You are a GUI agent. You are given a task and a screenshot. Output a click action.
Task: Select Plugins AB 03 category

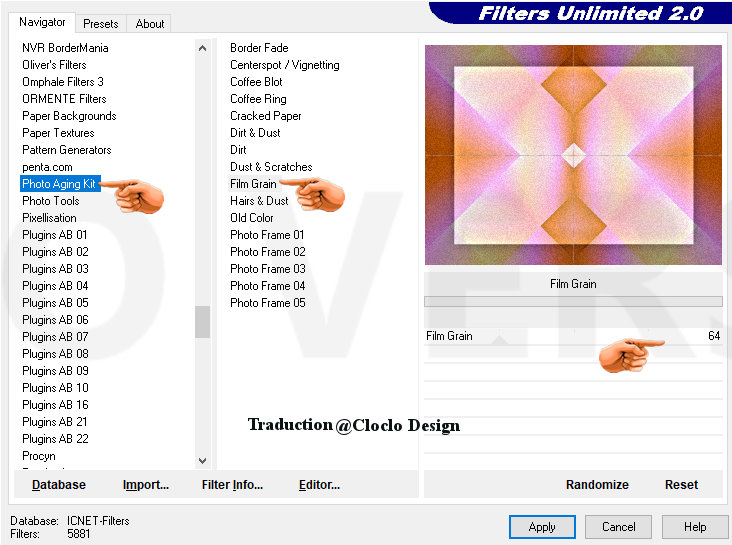click(x=55, y=269)
